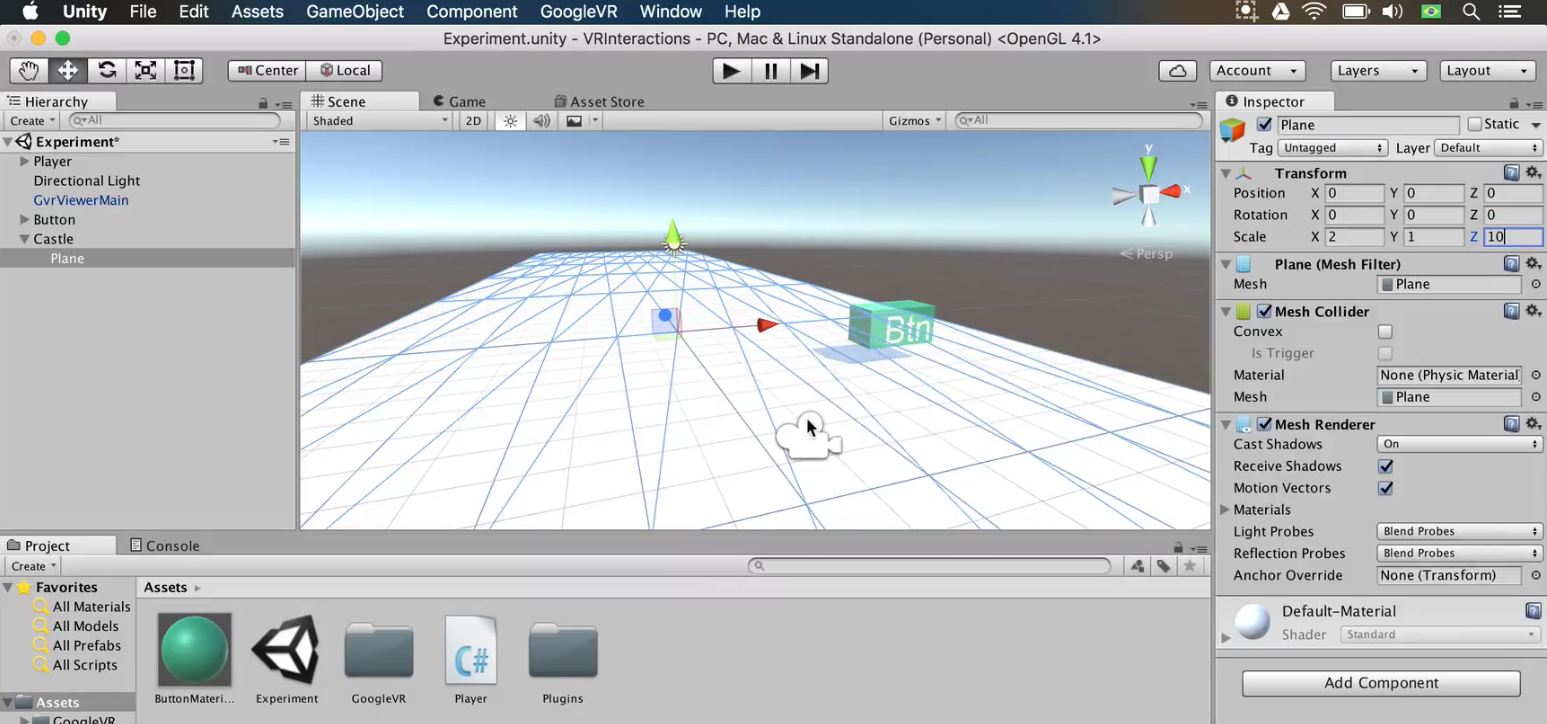The image size is (1547, 724).
Task: Select the Hand tool
Action: click(28, 70)
